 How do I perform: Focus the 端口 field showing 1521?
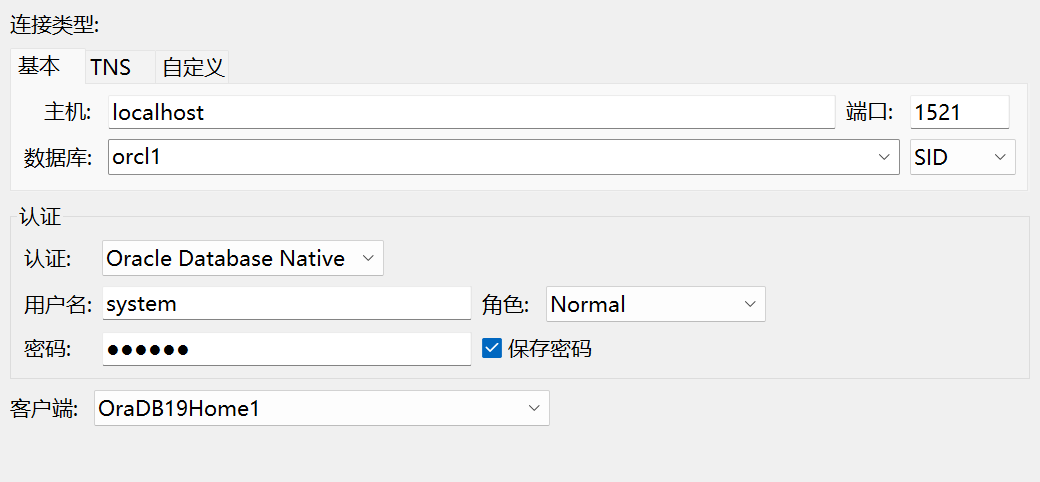click(958, 112)
